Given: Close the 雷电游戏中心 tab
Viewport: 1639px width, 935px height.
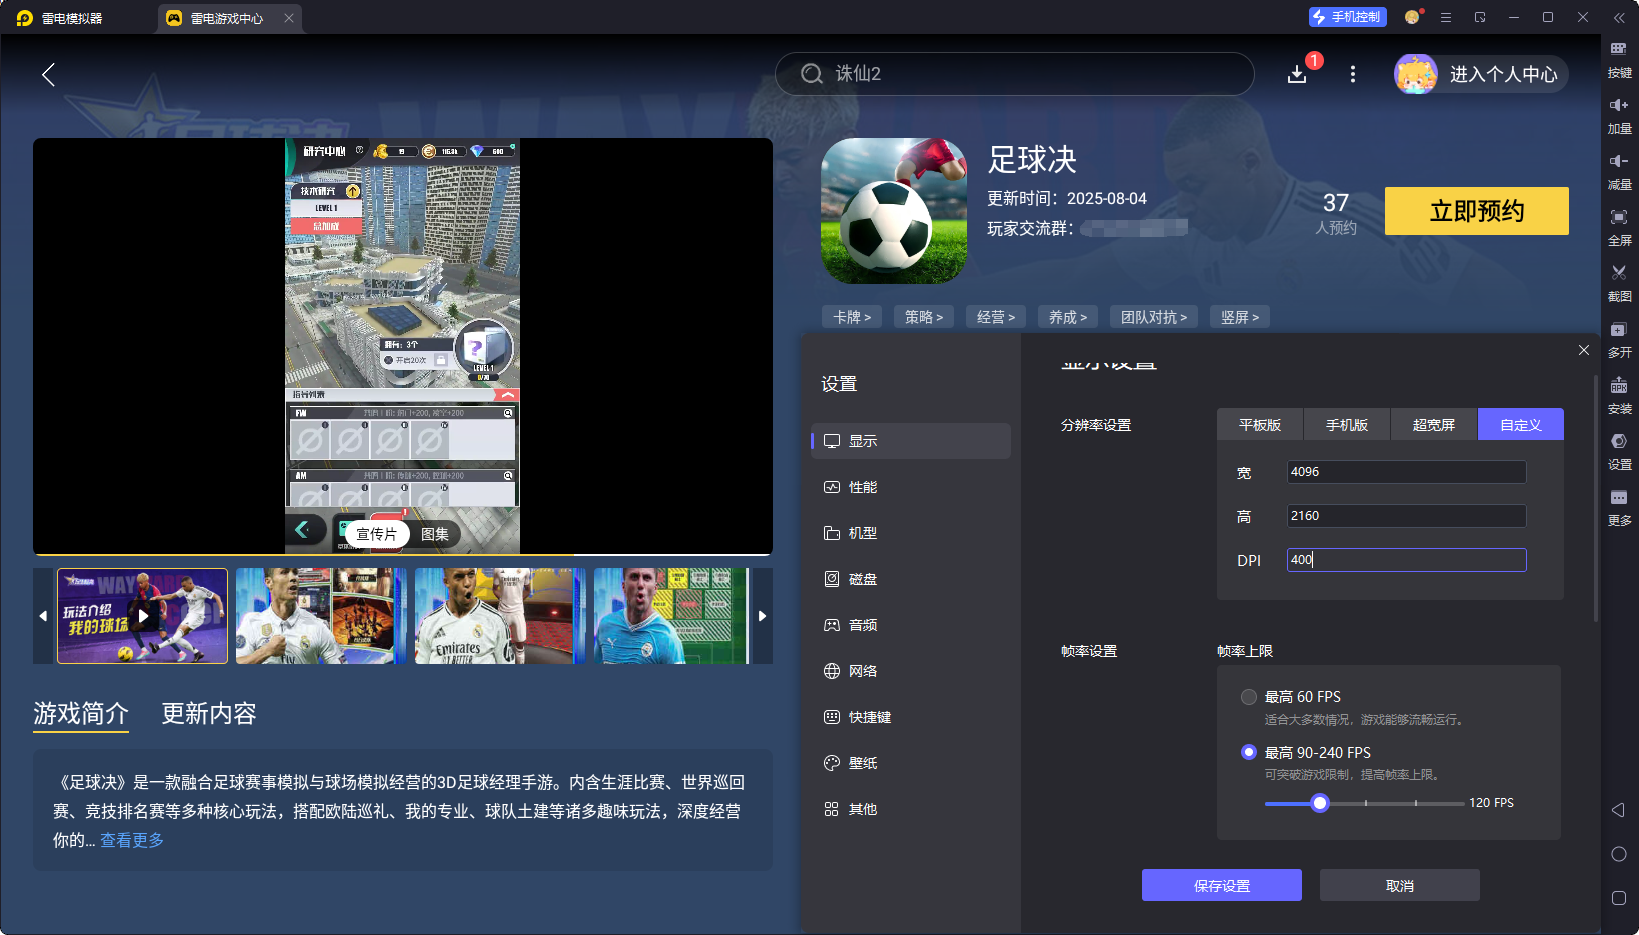Looking at the screenshot, I should pyautogui.click(x=289, y=18).
